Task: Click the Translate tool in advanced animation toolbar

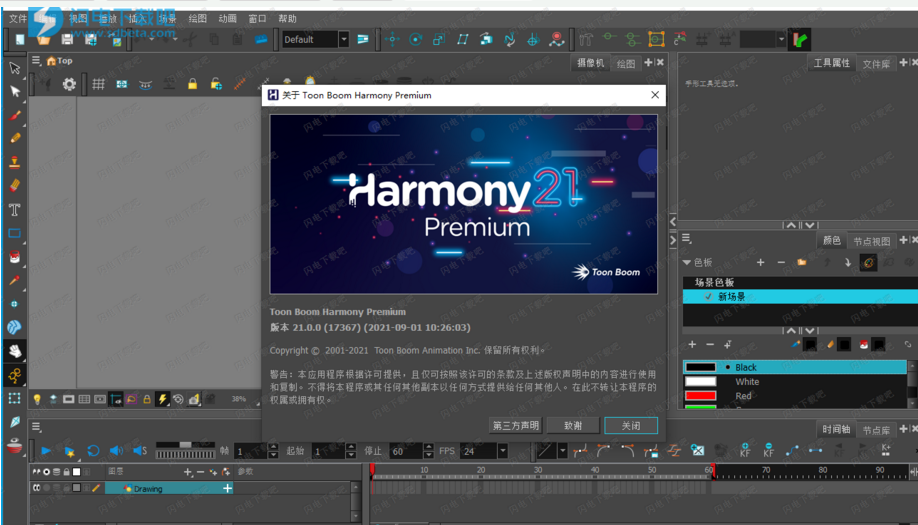Action: 392,39
